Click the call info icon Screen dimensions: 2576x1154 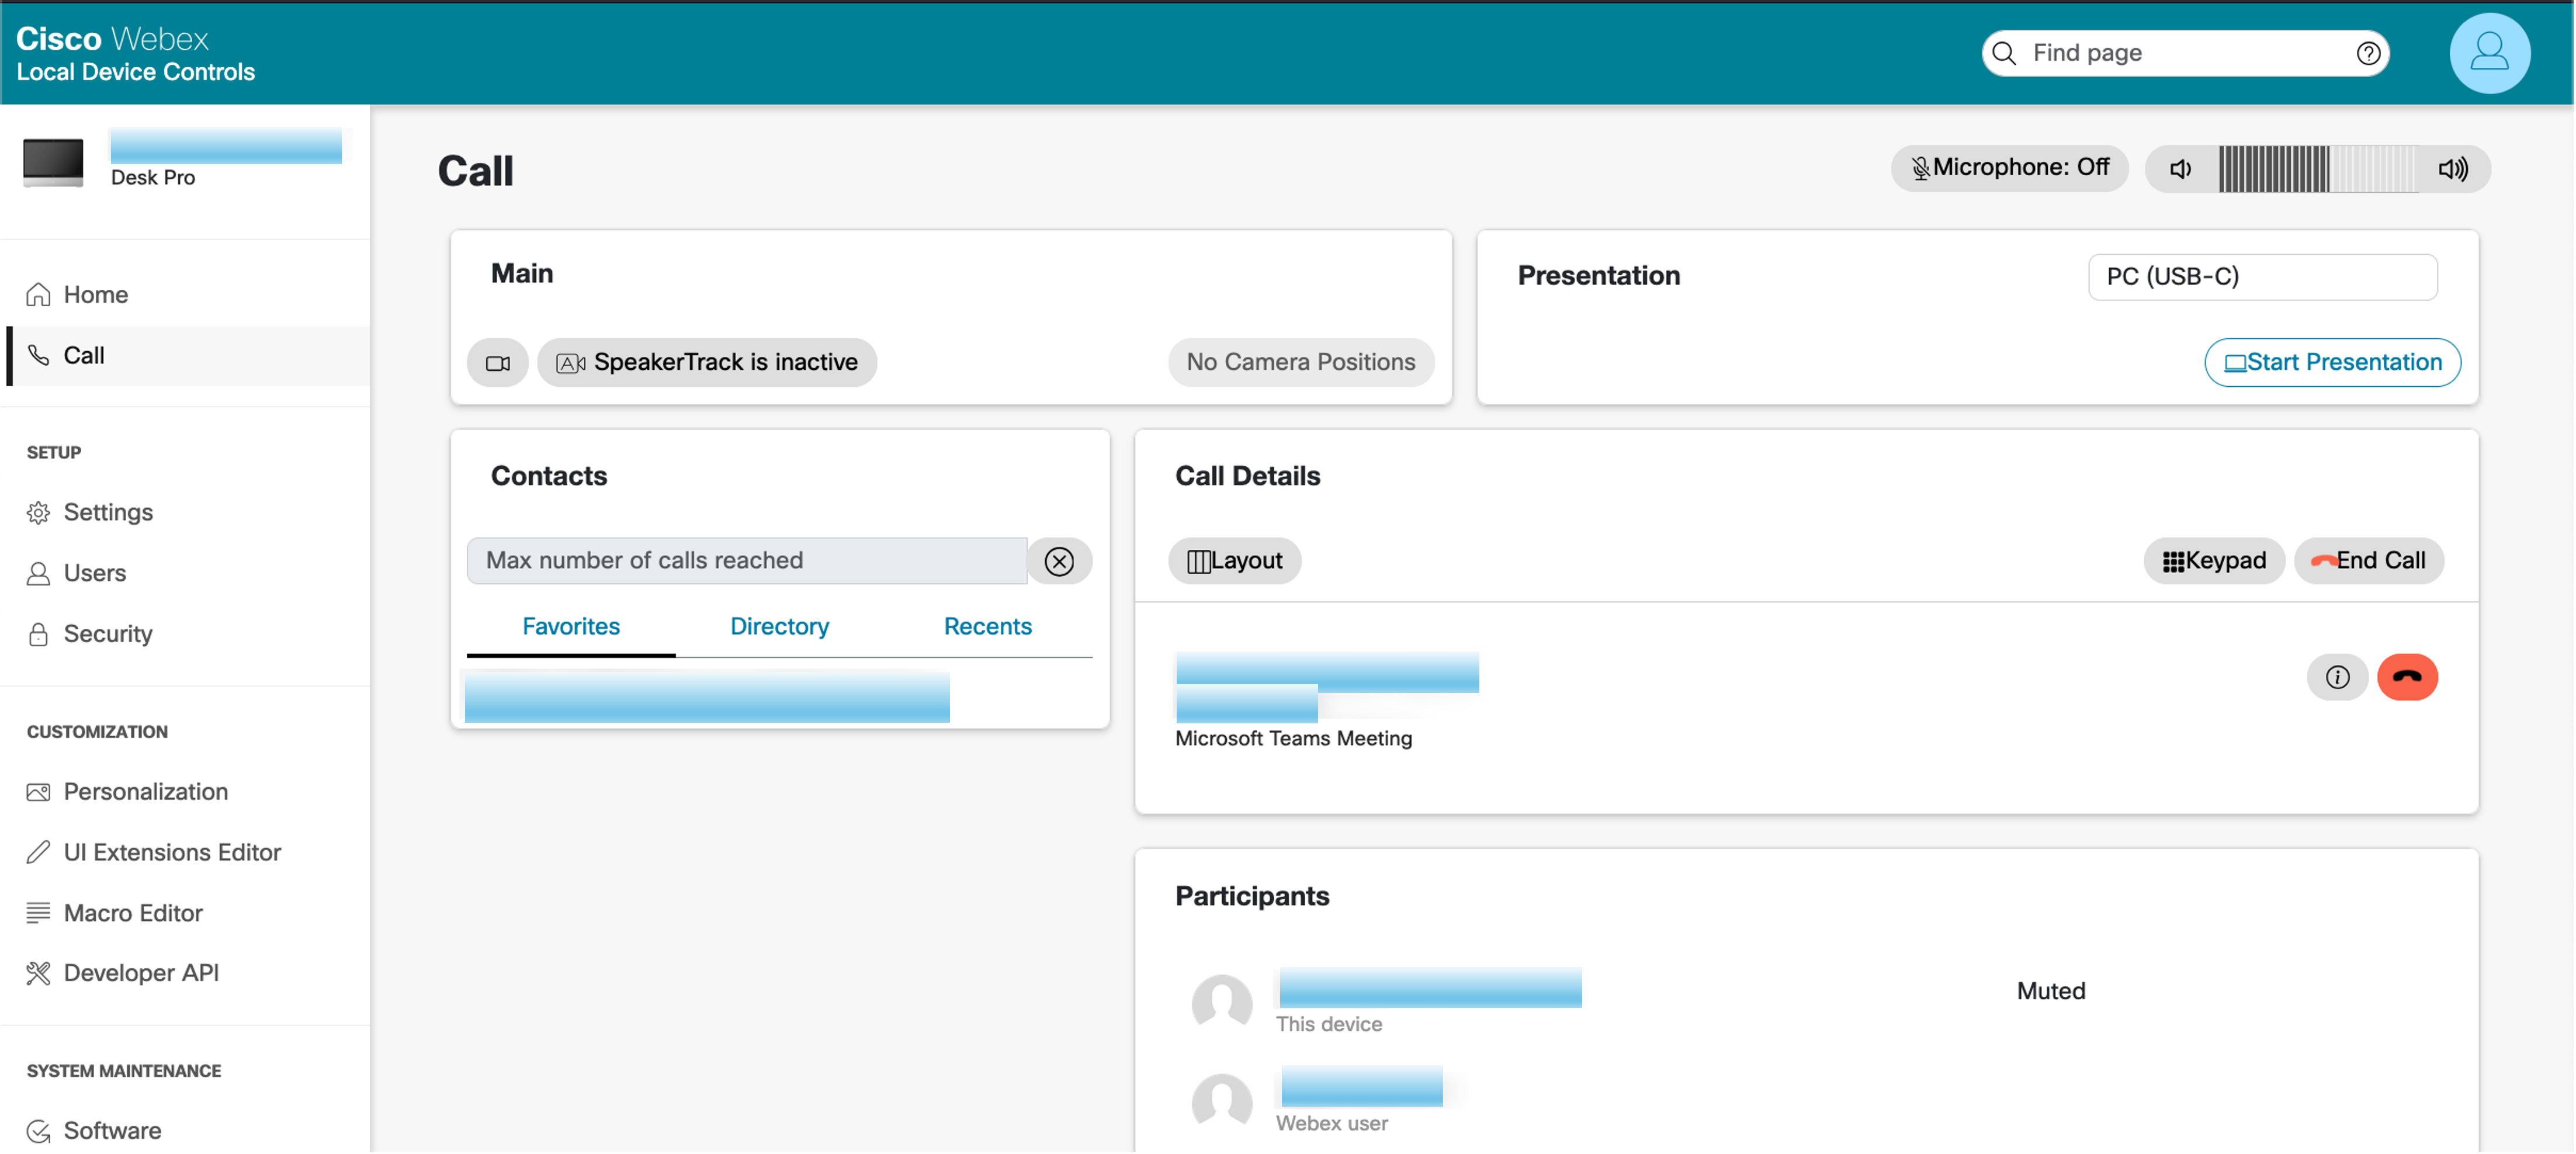2337,677
